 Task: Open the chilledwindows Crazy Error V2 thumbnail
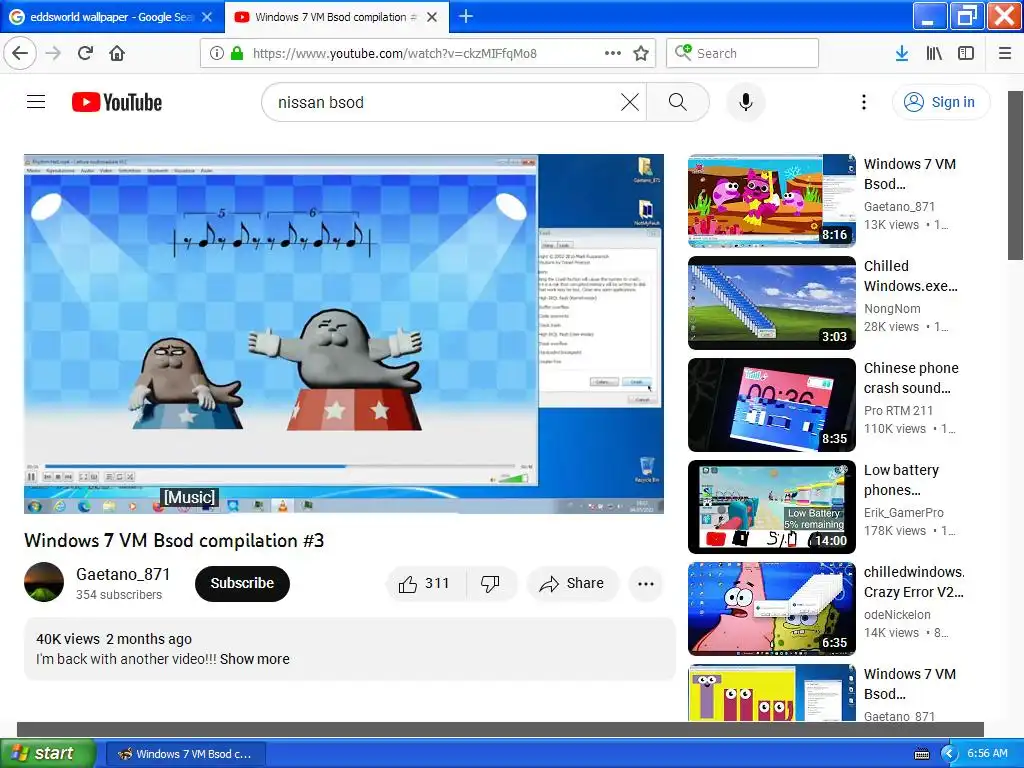click(772, 609)
